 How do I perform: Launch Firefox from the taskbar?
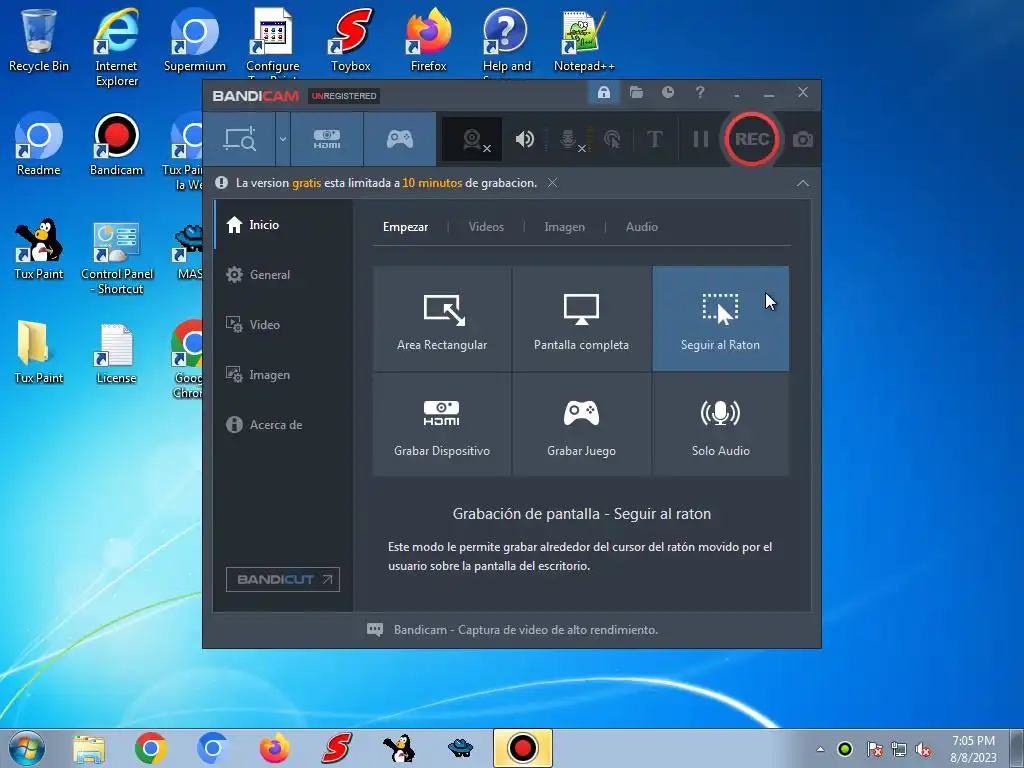click(x=274, y=748)
